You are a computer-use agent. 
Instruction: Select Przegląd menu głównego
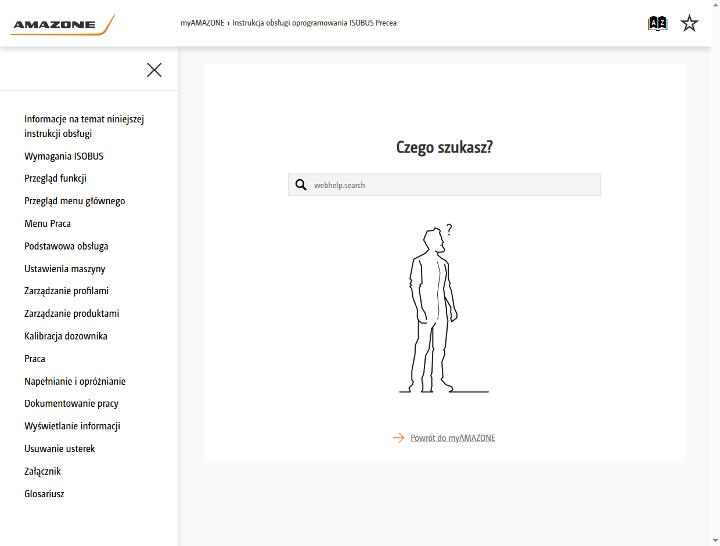[74, 201]
